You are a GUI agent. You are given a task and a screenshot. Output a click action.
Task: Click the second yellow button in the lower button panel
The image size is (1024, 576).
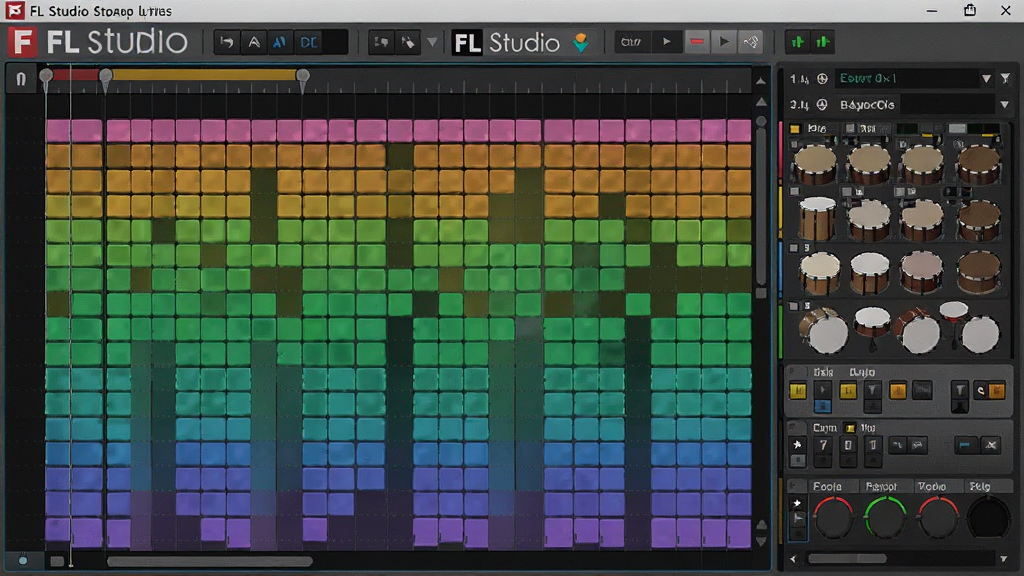coord(848,391)
